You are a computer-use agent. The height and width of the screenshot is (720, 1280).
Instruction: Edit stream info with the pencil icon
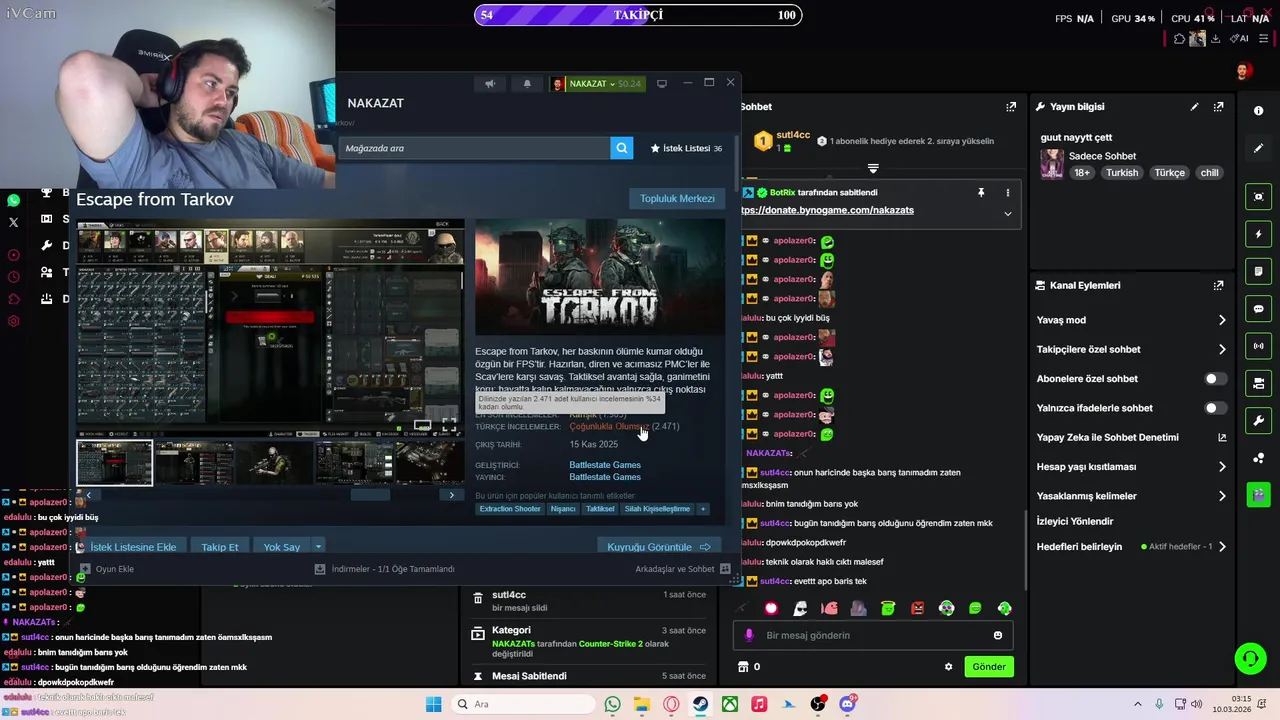(1194, 107)
